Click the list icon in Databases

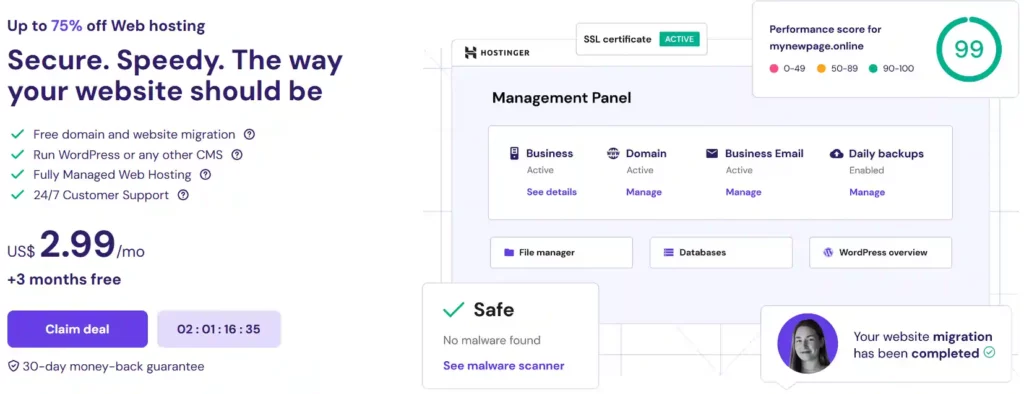[668, 252]
